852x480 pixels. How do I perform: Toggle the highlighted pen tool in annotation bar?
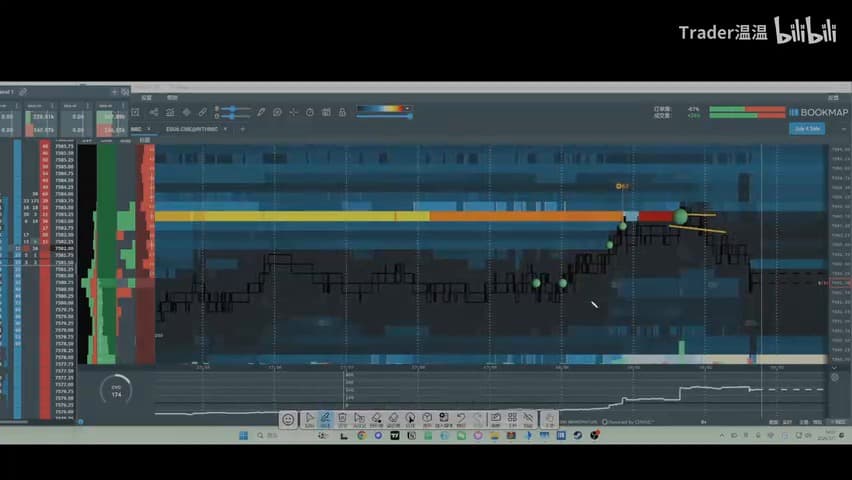point(325,419)
